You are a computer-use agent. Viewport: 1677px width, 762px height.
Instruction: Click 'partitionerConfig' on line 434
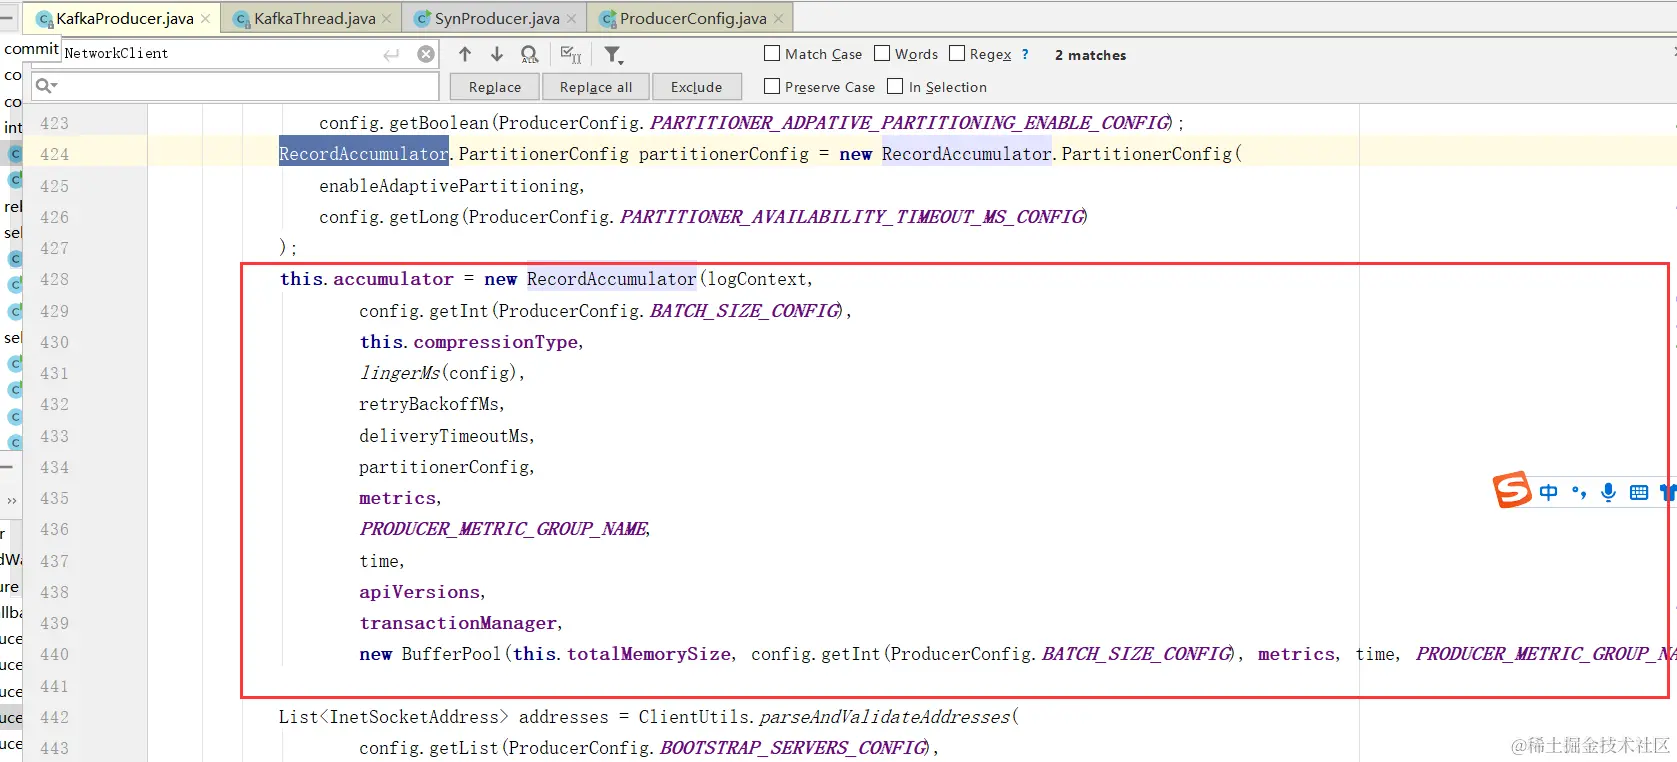(x=444, y=467)
